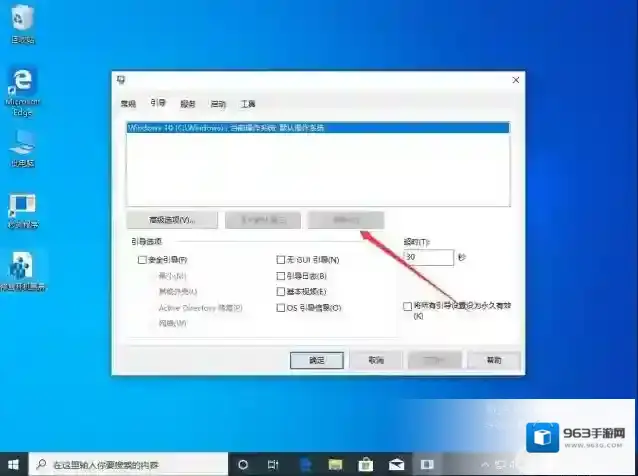Open File Explorer from the taskbar
638x476 pixels.
(x=335, y=464)
